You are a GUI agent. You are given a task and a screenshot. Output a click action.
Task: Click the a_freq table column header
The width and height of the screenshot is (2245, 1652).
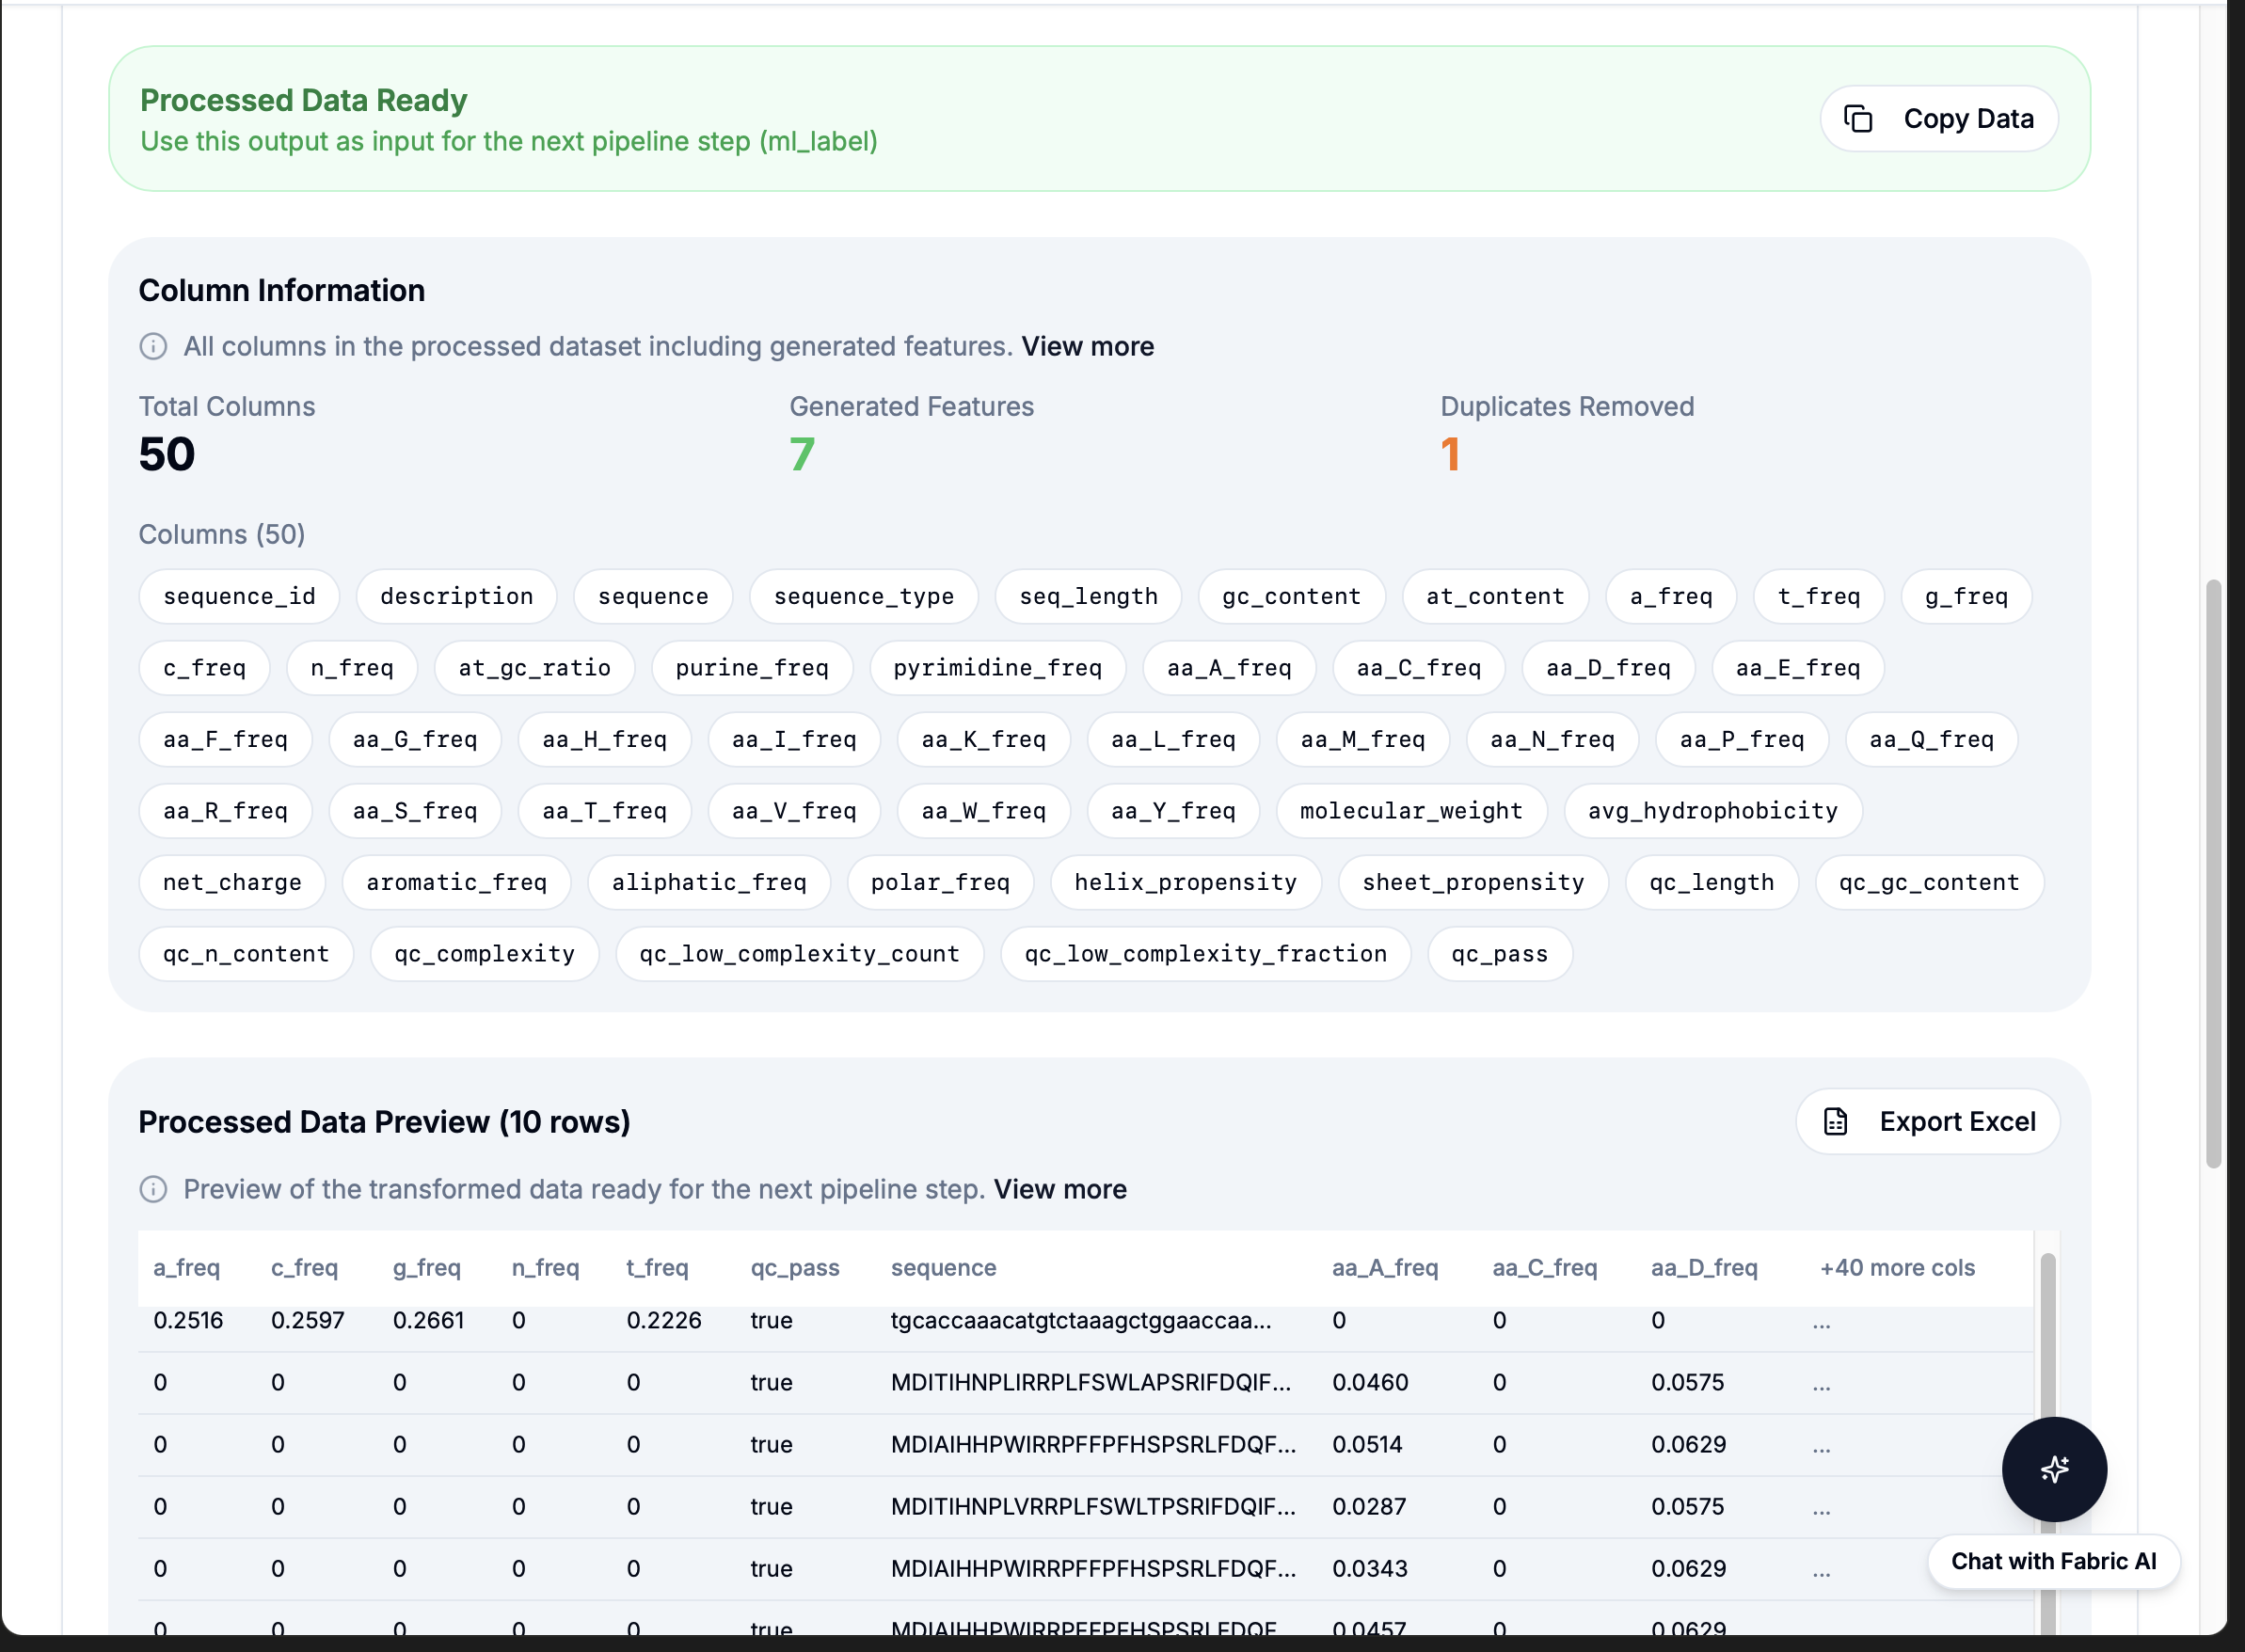pos(187,1268)
